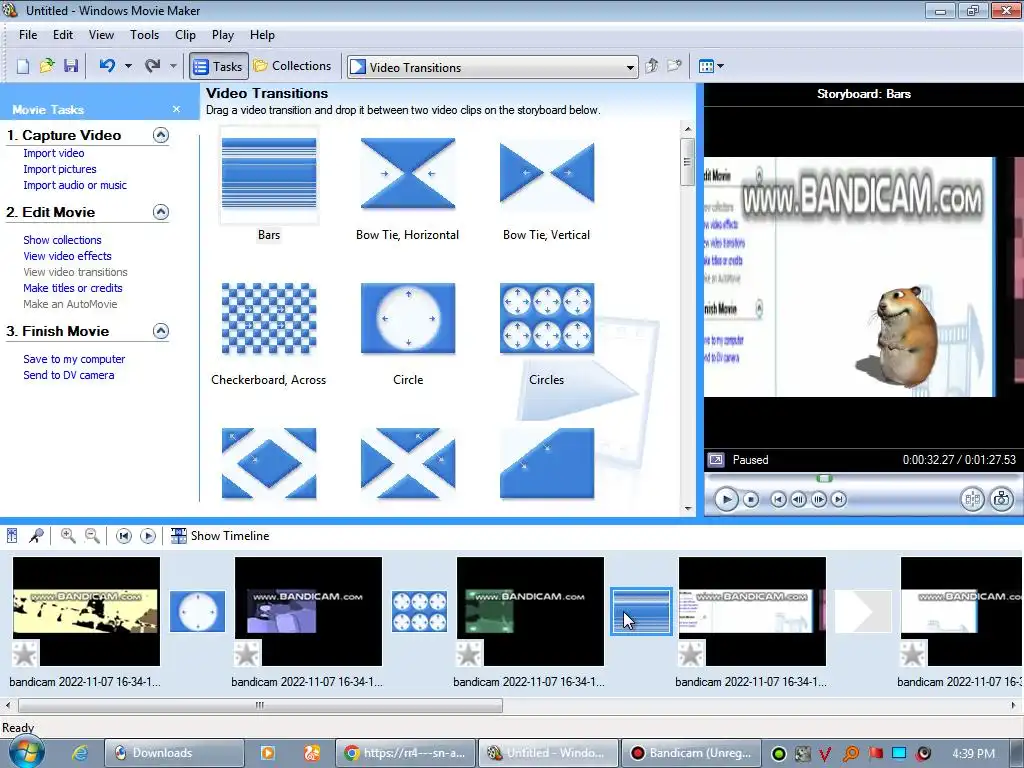Click the Stop button in the preview monitor

(751, 500)
